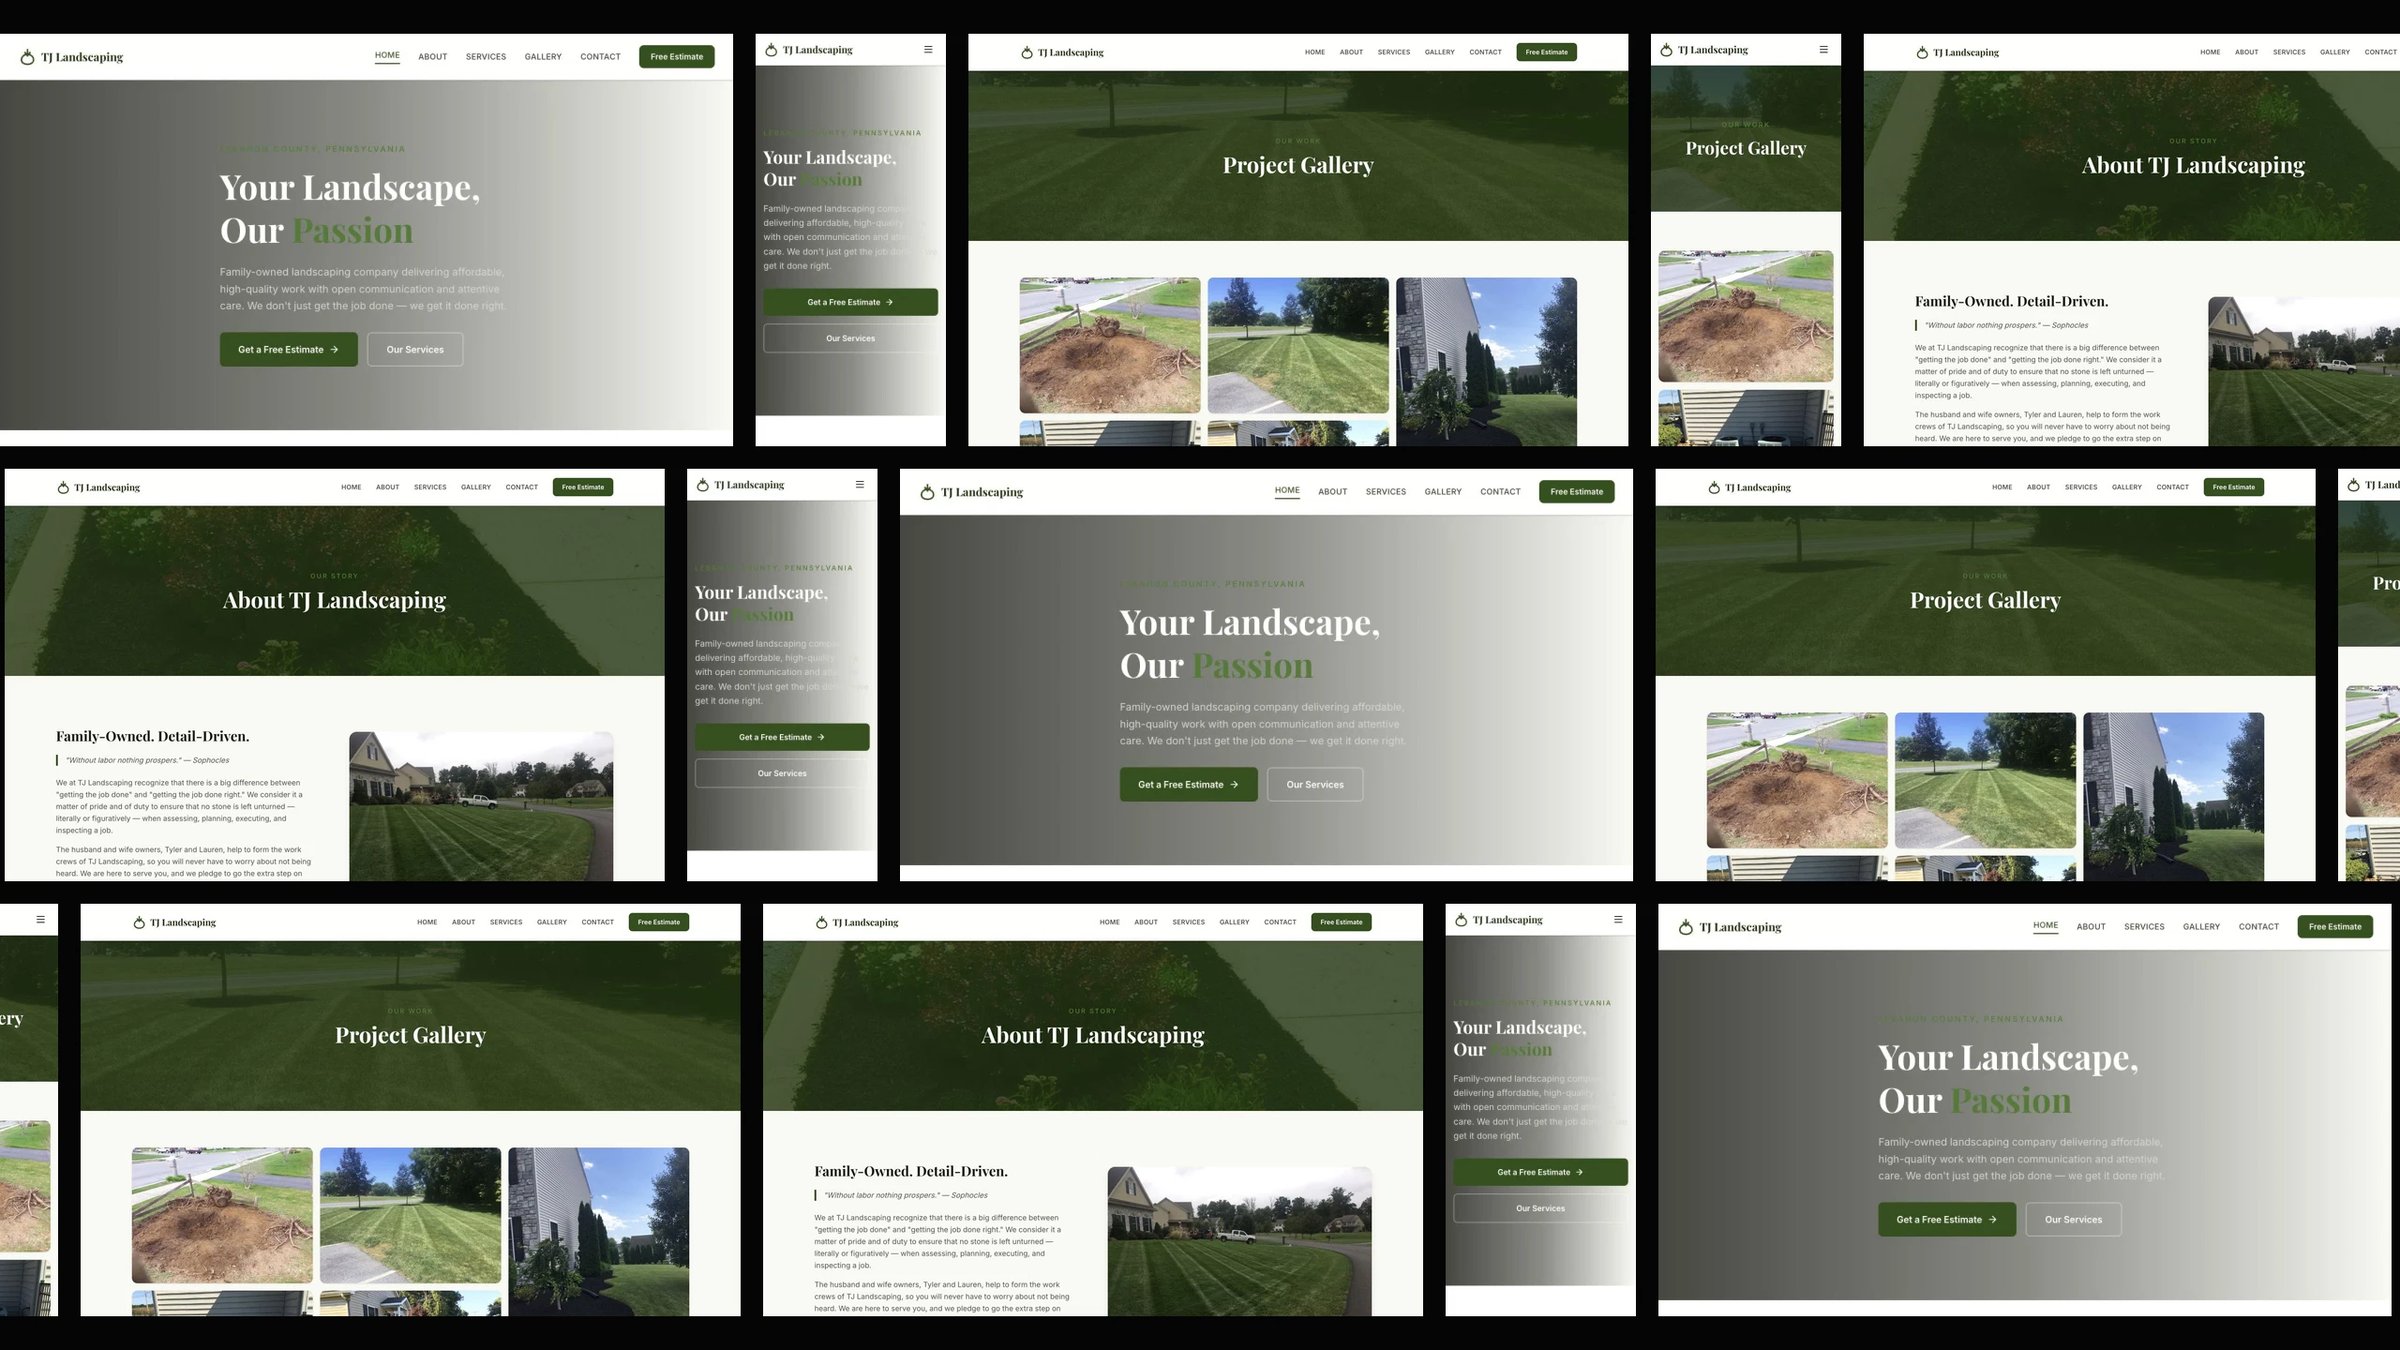Select ABOUT nav item in bottom-row desktop home mockup
This screenshot has width=2400, height=1350.
[2091, 927]
